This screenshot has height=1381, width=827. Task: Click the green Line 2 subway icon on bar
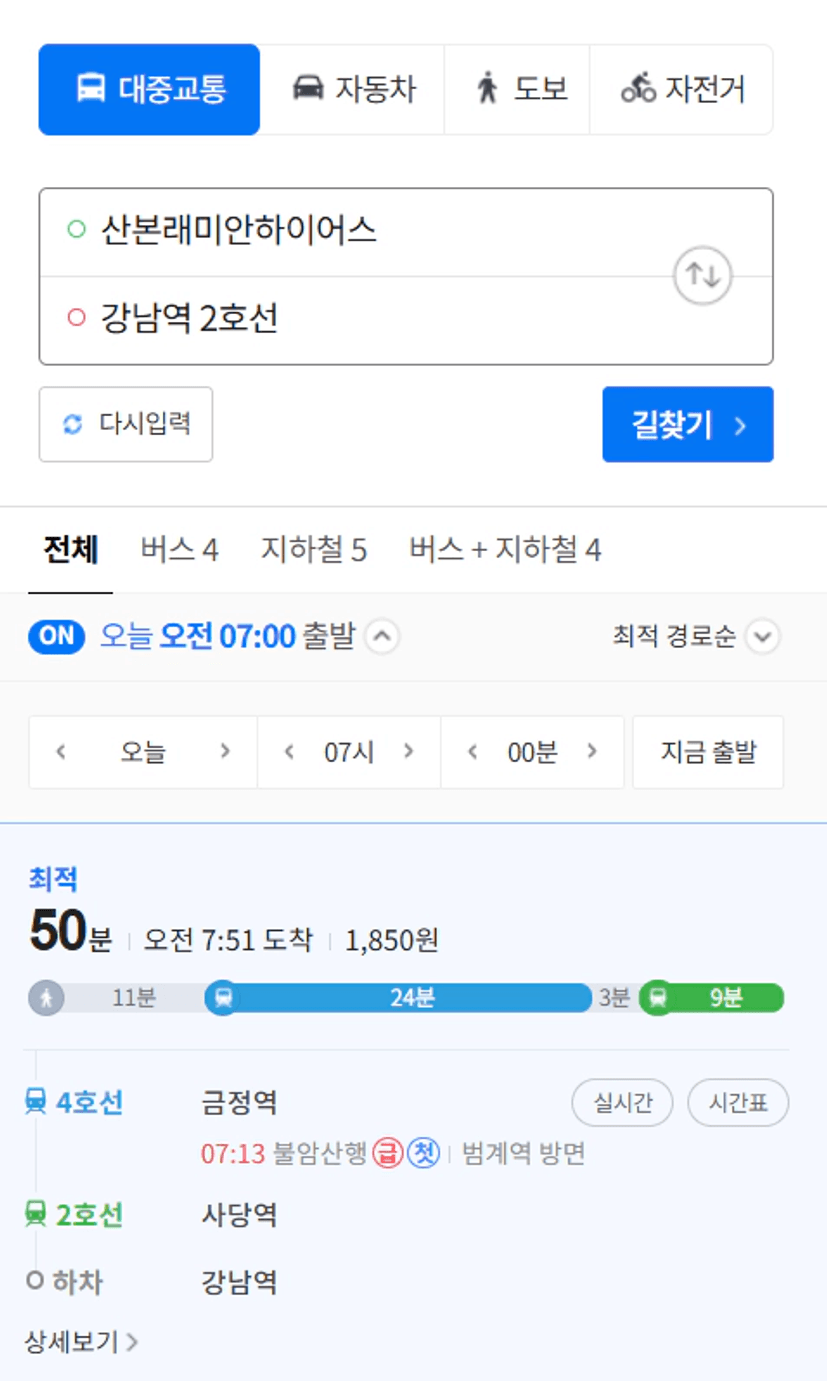click(x=657, y=997)
